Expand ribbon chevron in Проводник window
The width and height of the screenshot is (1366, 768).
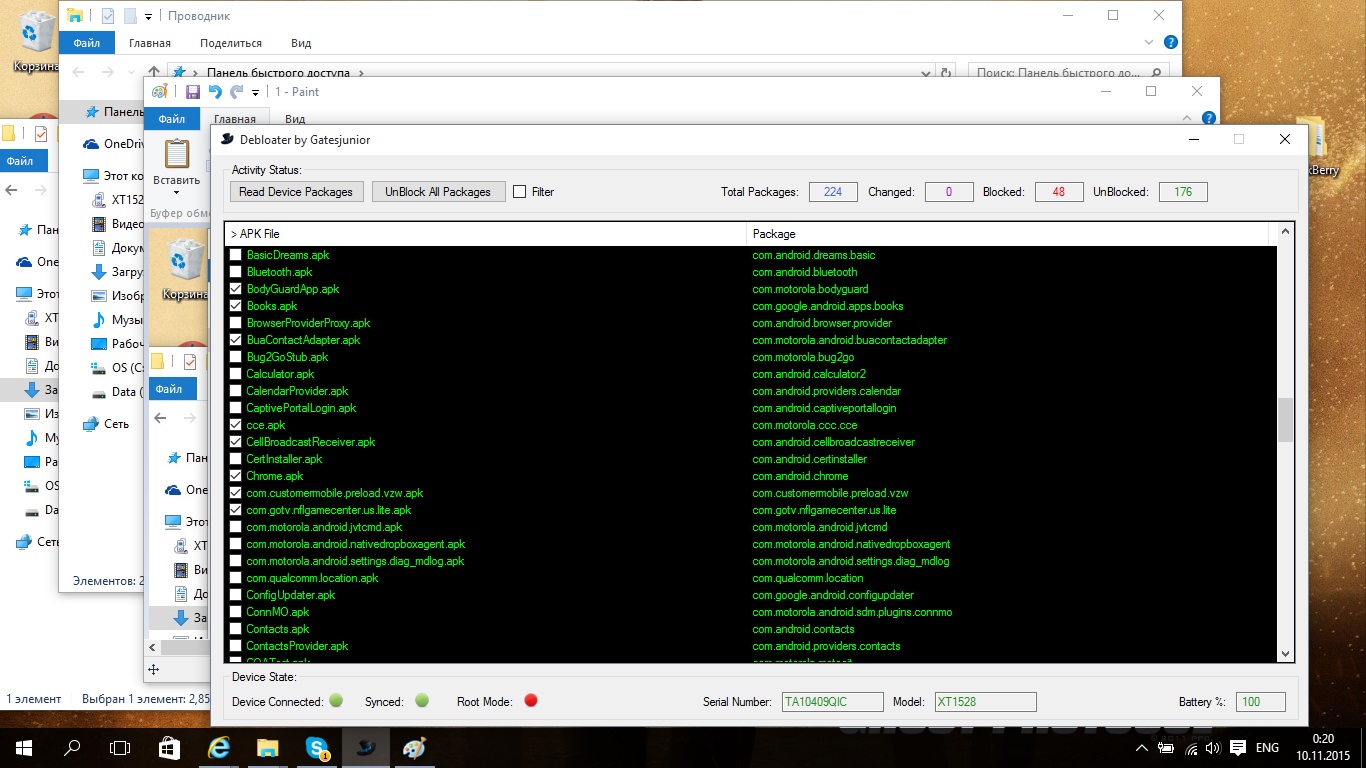pos(1149,43)
